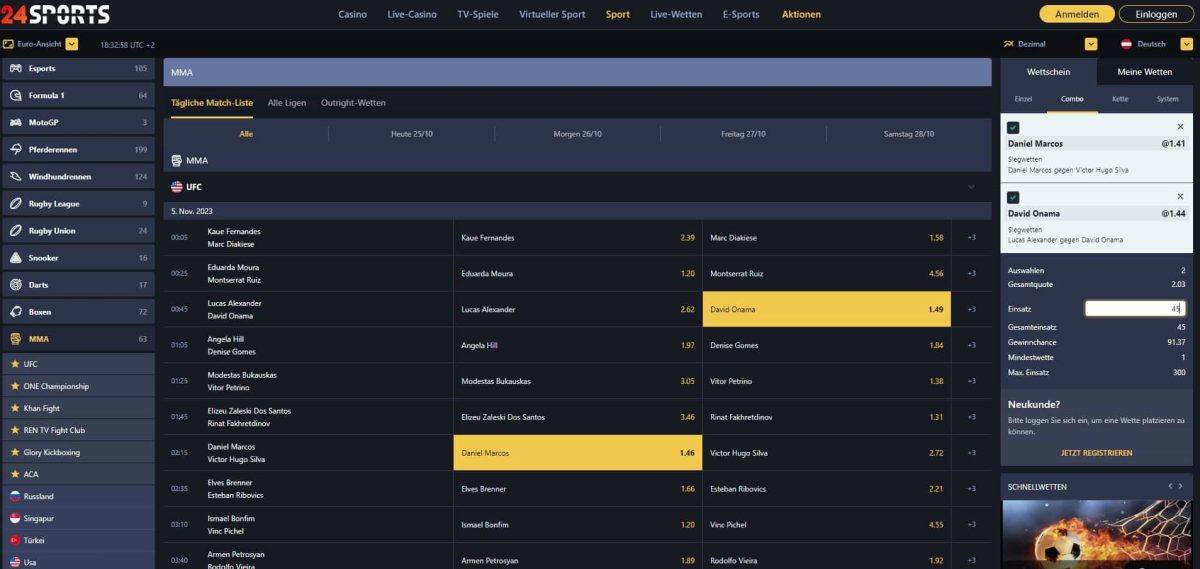Open Aktionen promotions link
This screenshot has width=1200, height=569.
click(x=801, y=15)
